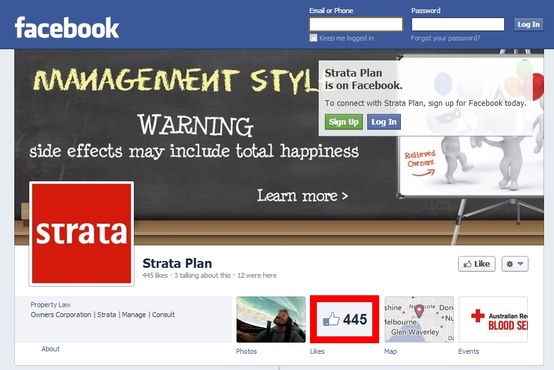Click the facebook logo in header
The width and height of the screenshot is (554, 370).
click(x=67, y=27)
